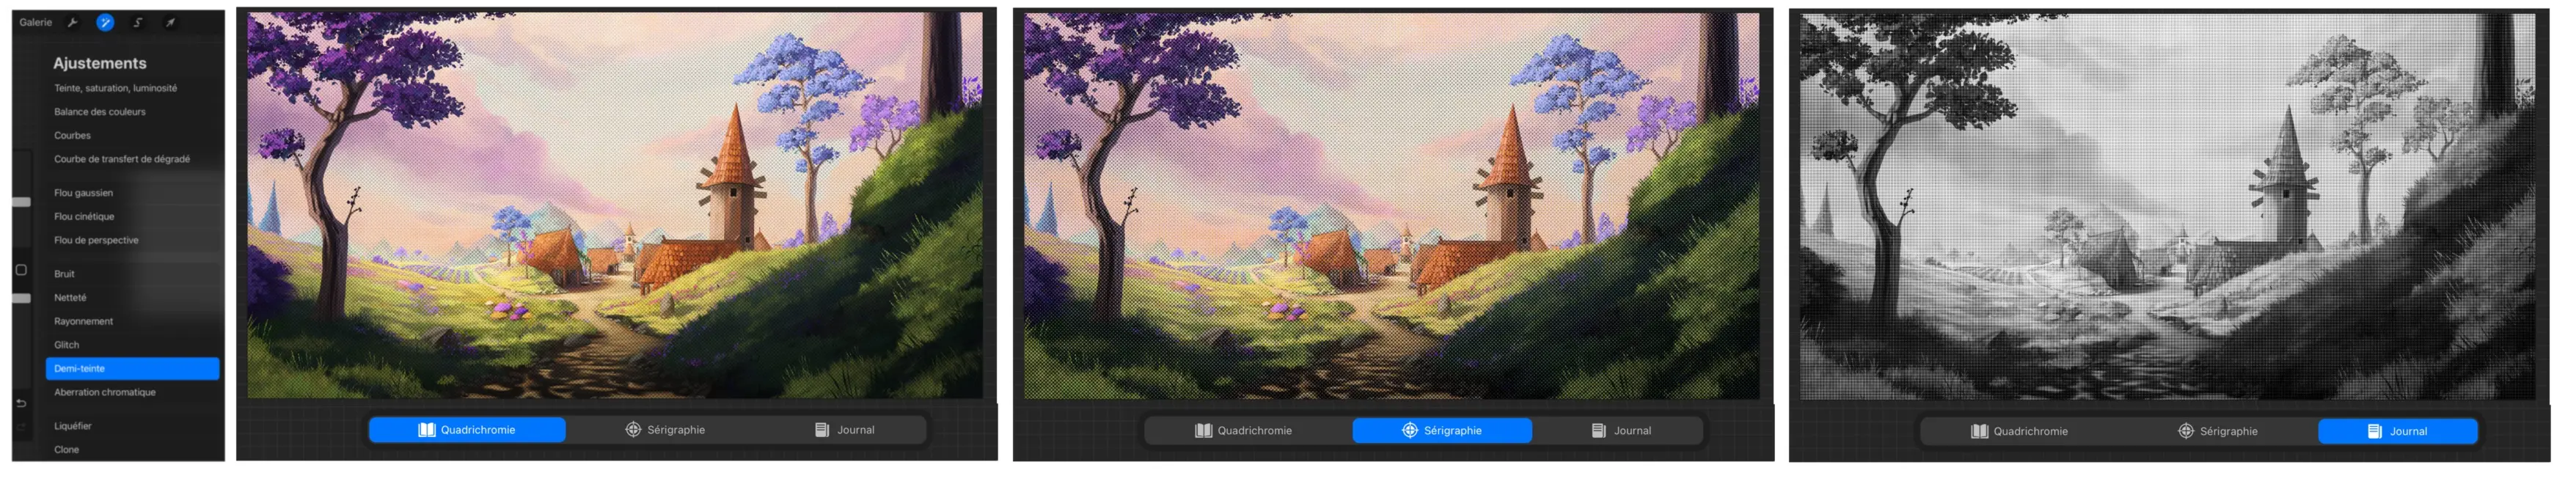The height and width of the screenshot is (484, 2576).
Task: Click the undo arrow in sidebar
Action: pyautogui.click(x=21, y=403)
